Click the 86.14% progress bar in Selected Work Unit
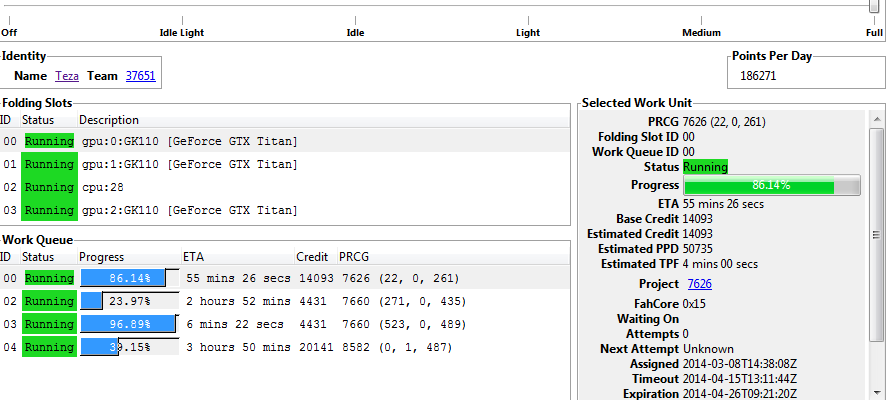The height and width of the screenshot is (400, 889). (x=772, y=185)
